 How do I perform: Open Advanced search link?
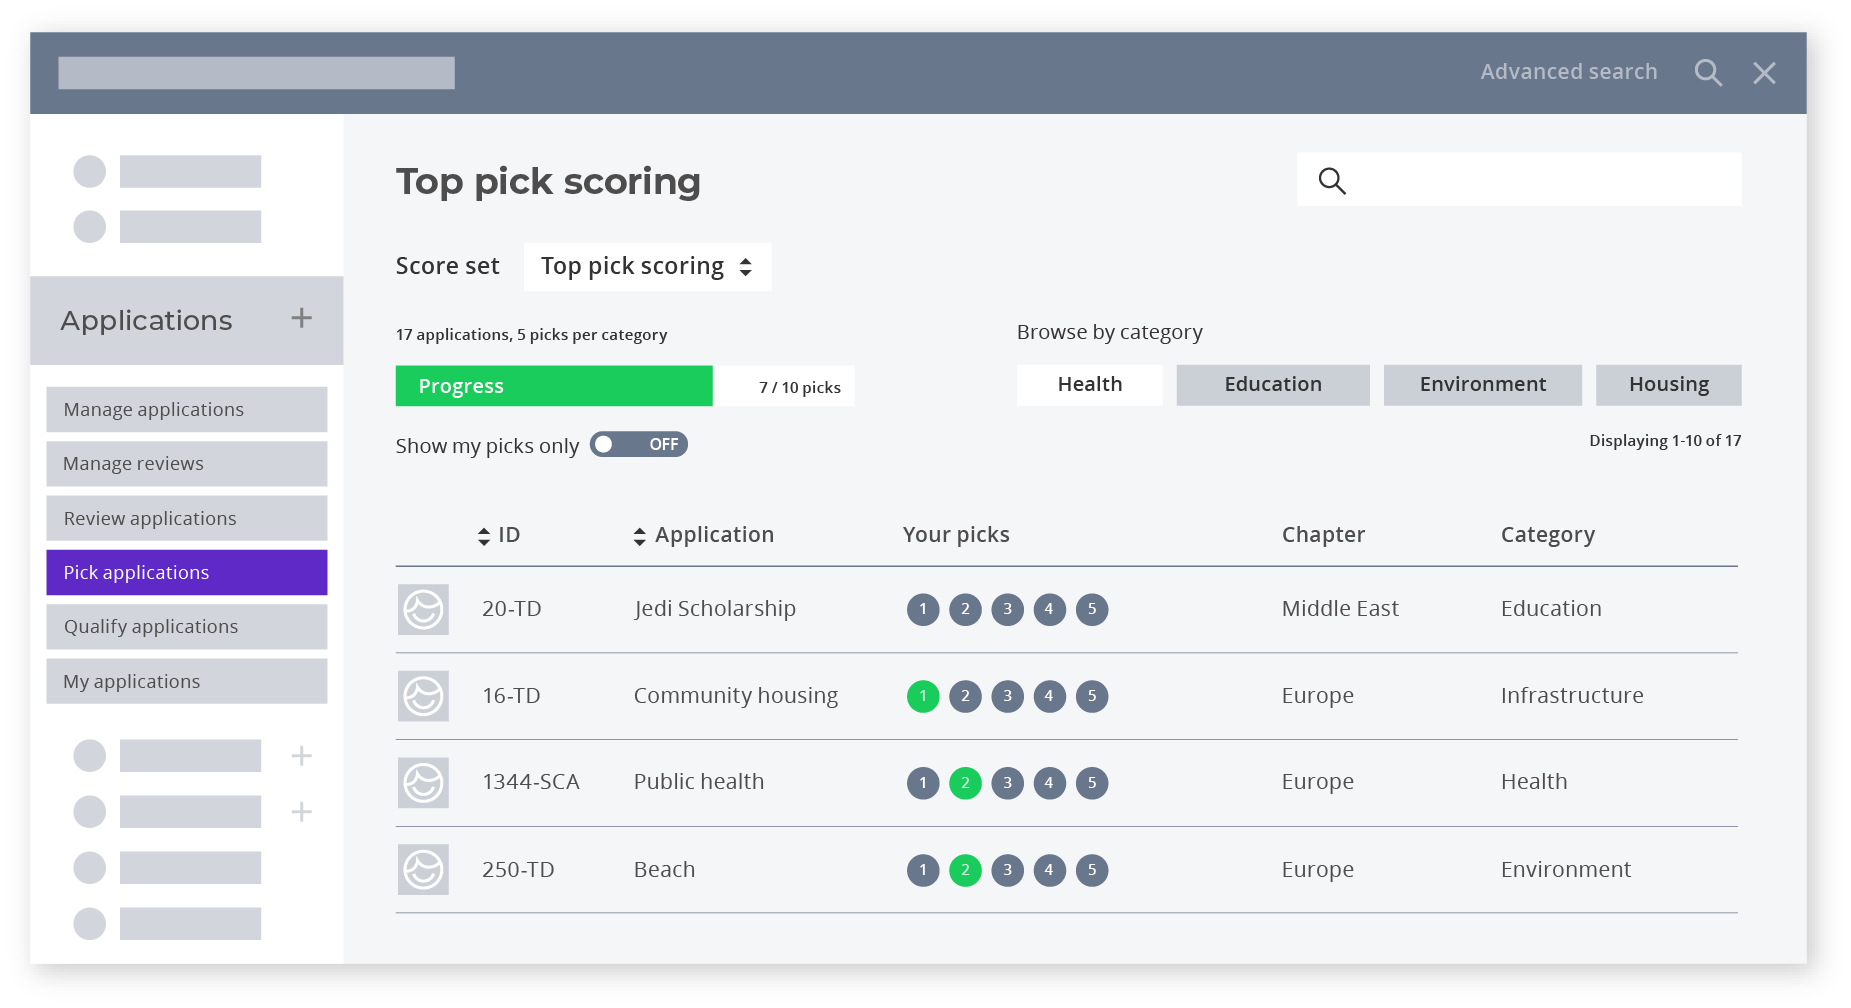(x=1568, y=72)
